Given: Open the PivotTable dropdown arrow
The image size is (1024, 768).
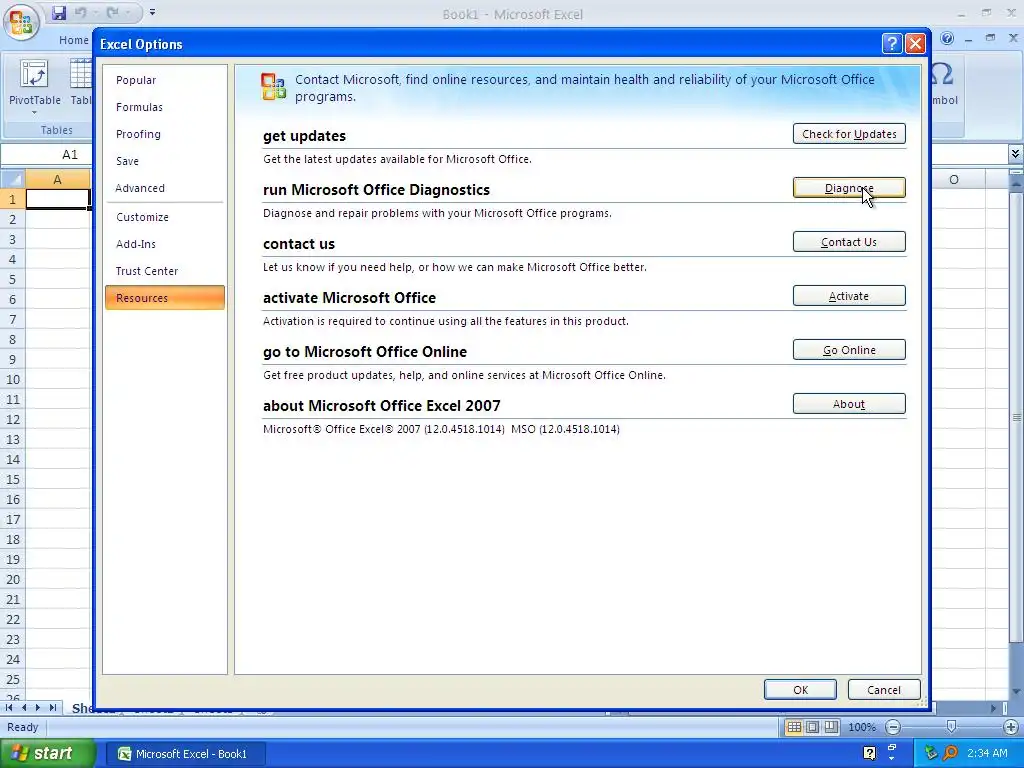Looking at the screenshot, I should point(34,112).
